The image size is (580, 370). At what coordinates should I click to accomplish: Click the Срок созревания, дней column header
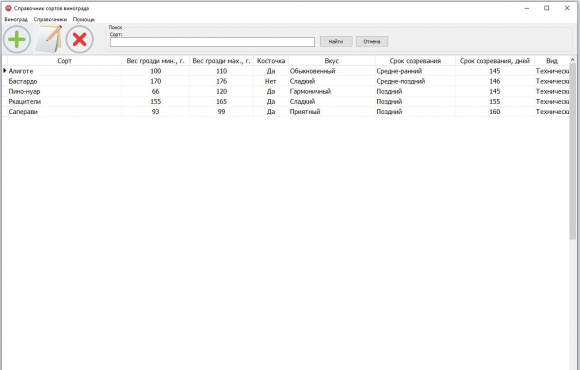pos(495,61)
